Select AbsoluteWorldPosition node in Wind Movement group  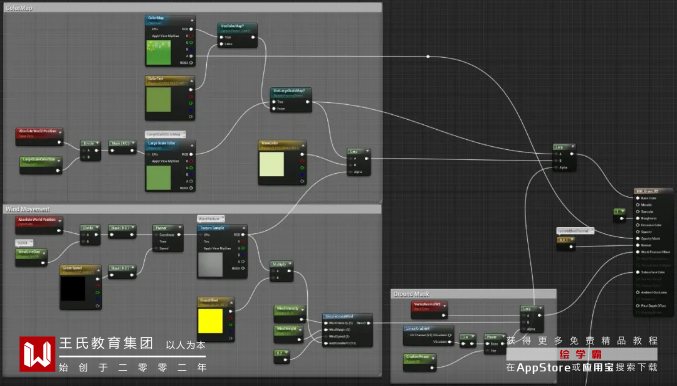pyautogui.click(x=39, y=225)
